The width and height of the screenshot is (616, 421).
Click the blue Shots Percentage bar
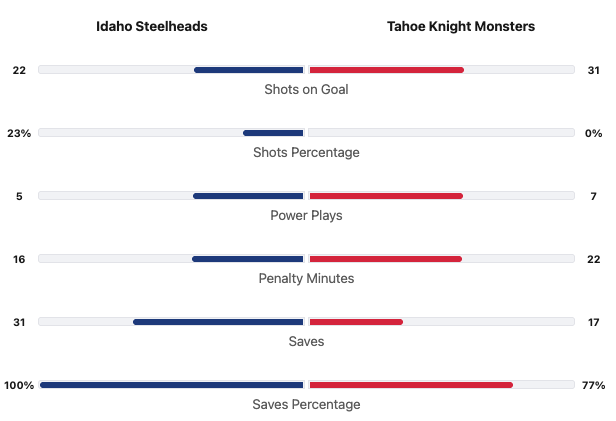[x=273, y=133]
